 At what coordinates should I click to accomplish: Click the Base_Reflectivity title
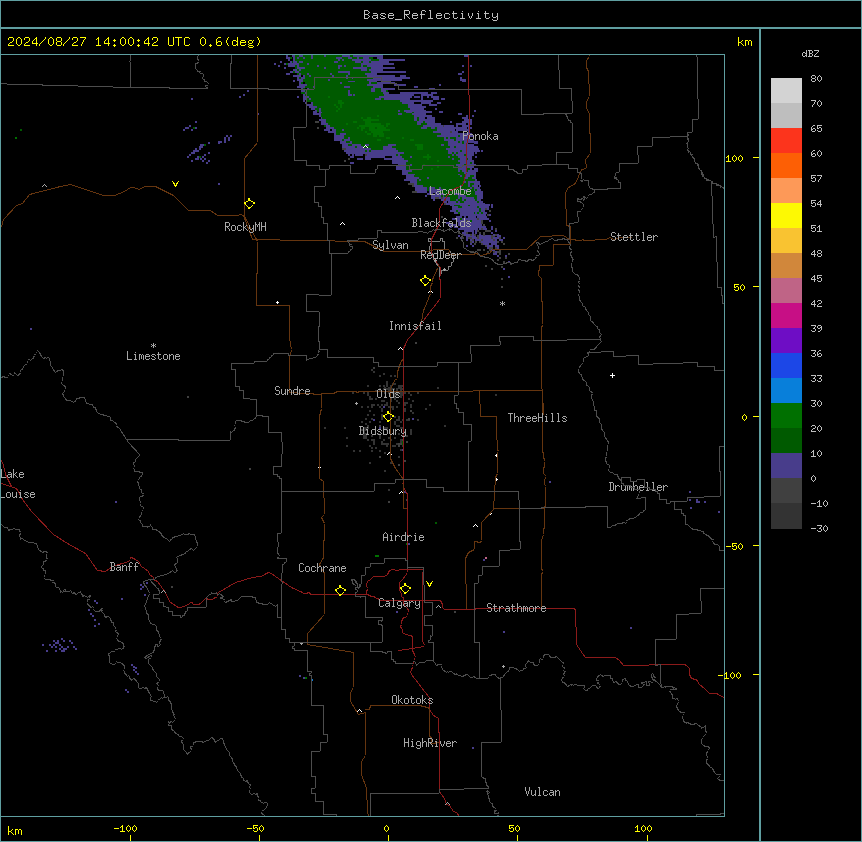(x=431, y=15)
